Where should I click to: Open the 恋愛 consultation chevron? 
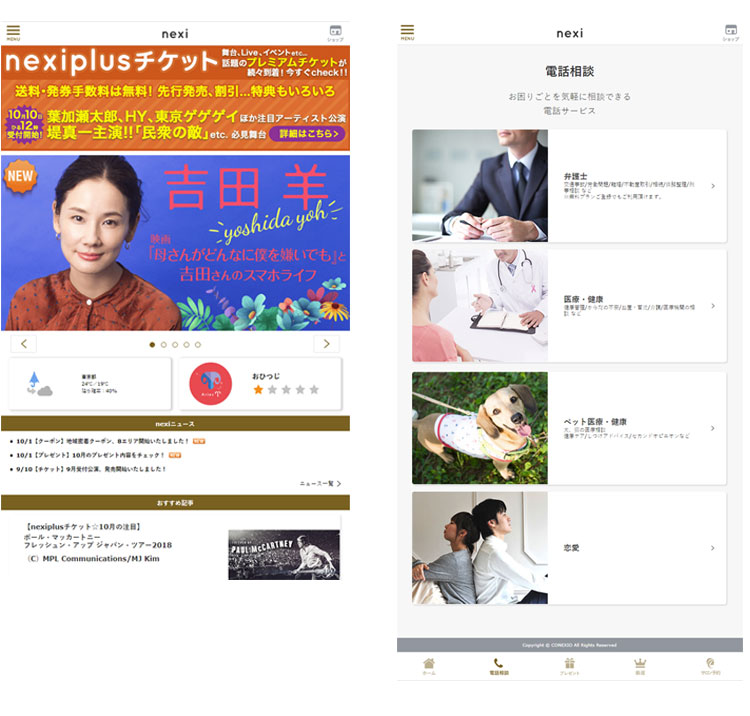tap(713, 548)
